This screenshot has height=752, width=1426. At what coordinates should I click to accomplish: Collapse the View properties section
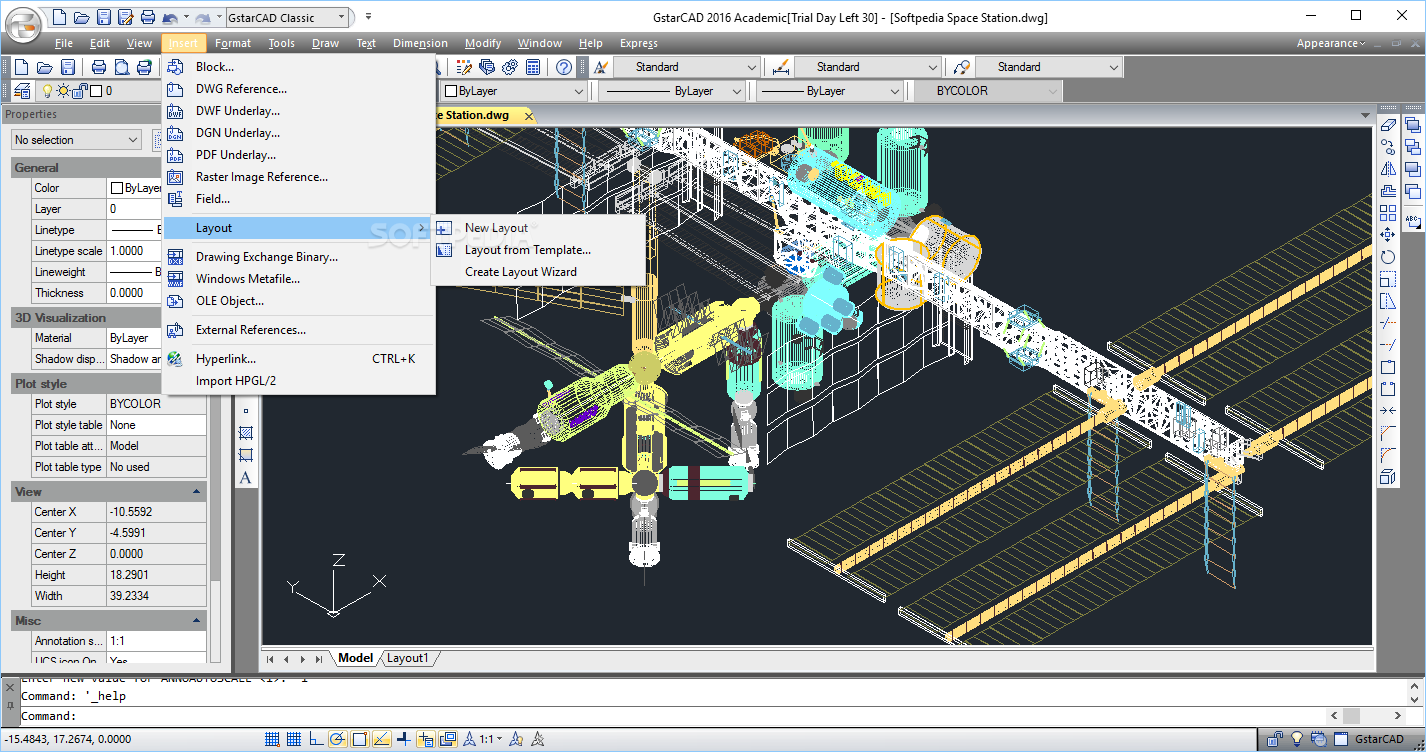pos(196,492)
